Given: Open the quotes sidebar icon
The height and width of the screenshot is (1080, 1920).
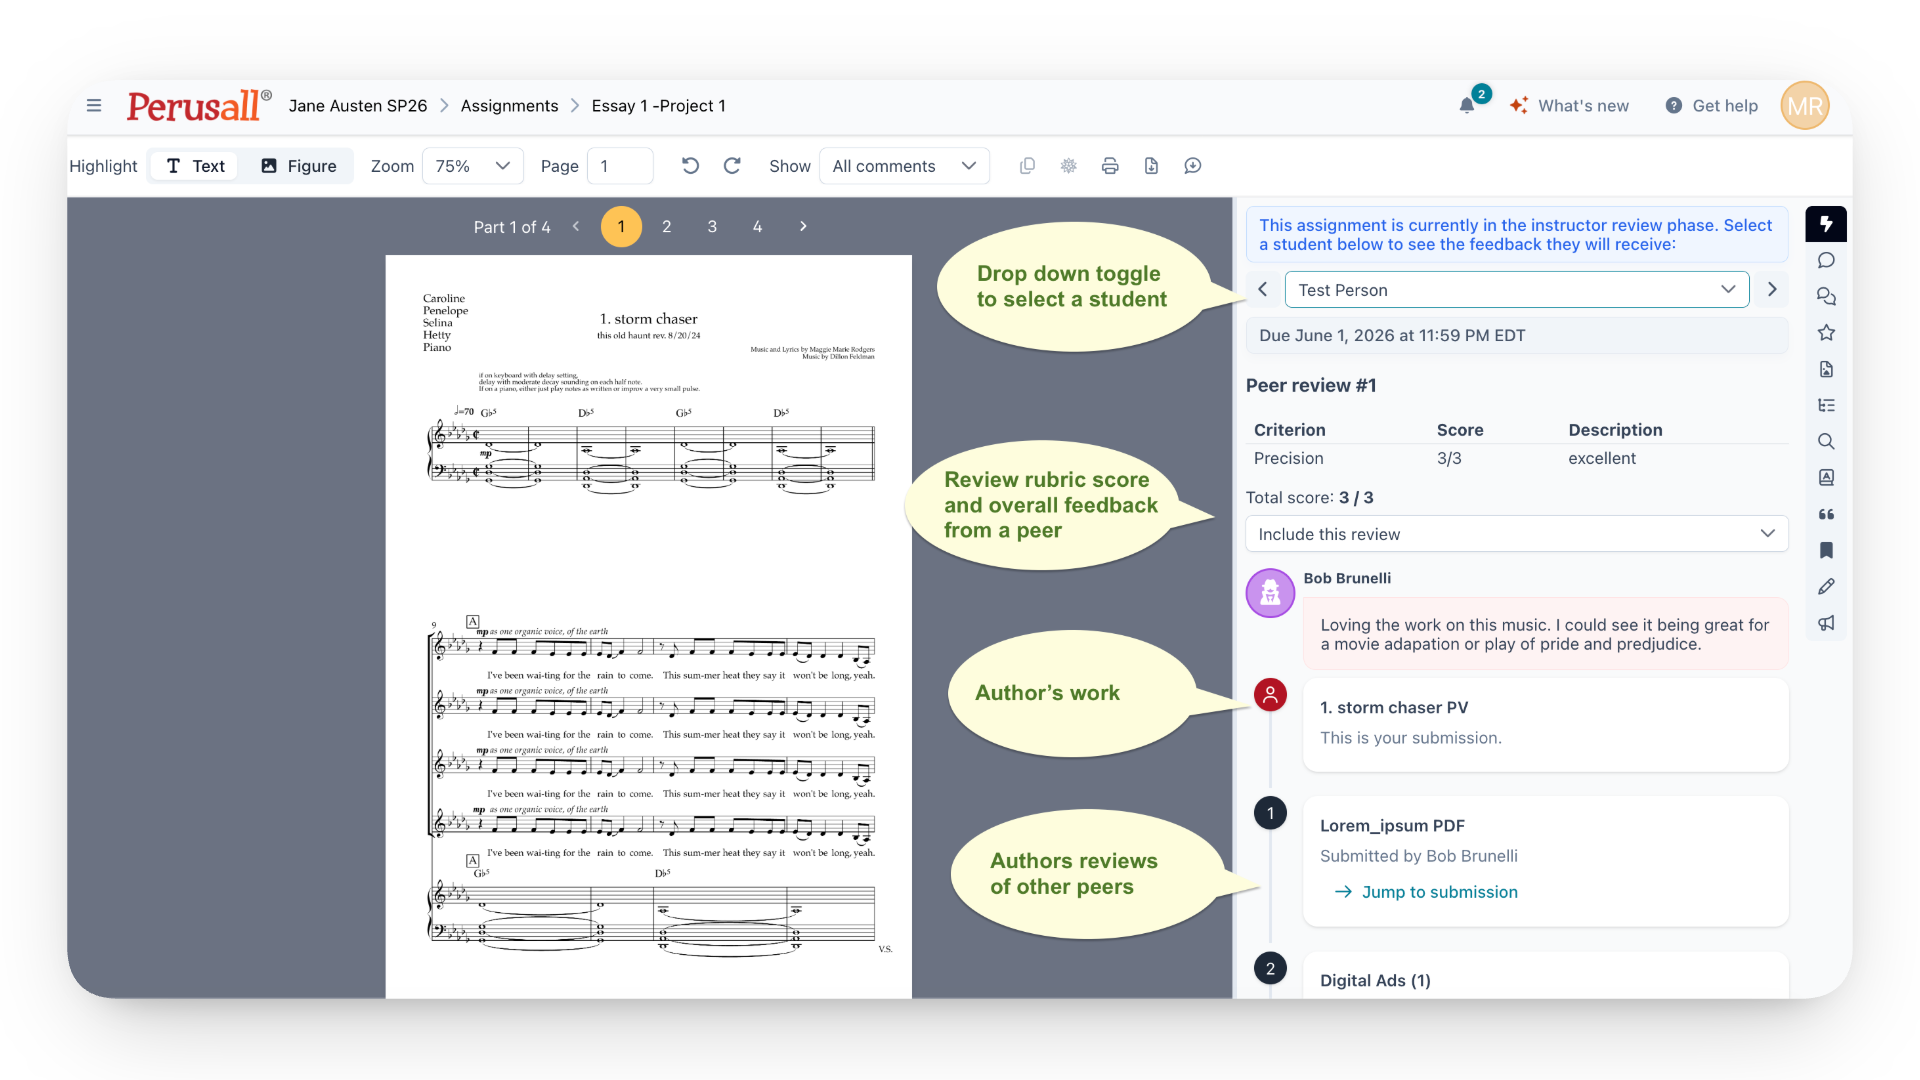Looking at the screenshot, I should (x=1826, y=514).
